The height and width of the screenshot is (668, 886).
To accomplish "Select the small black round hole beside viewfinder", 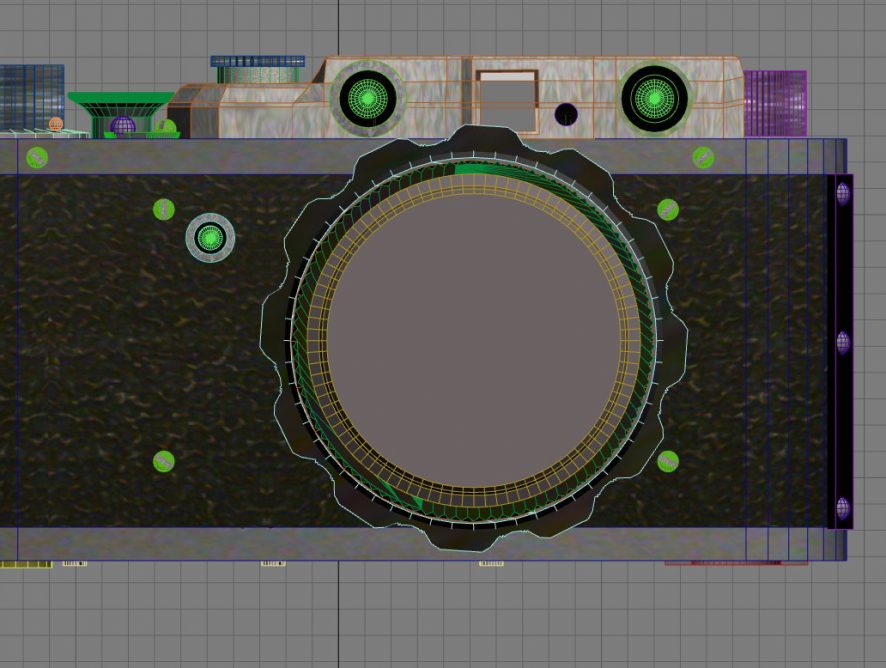I will [x=566, y=114].
